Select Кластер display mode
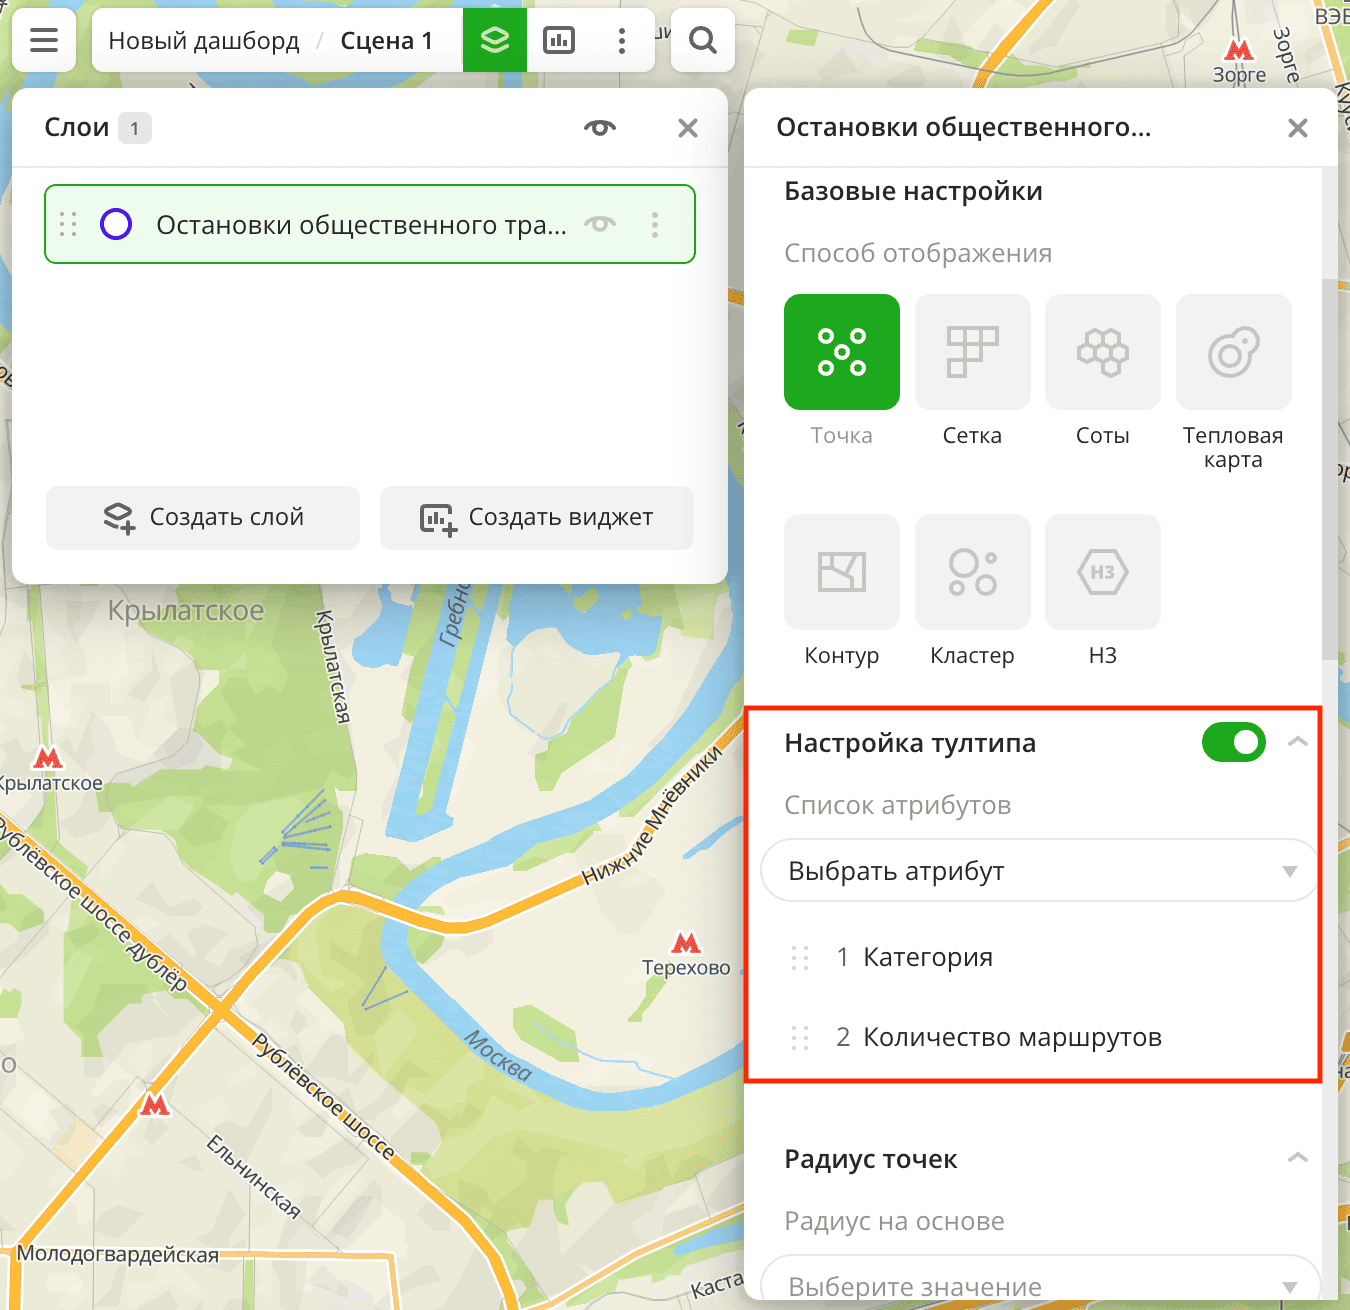The height and width of the screenshot is (1310, 1350). 972,572
